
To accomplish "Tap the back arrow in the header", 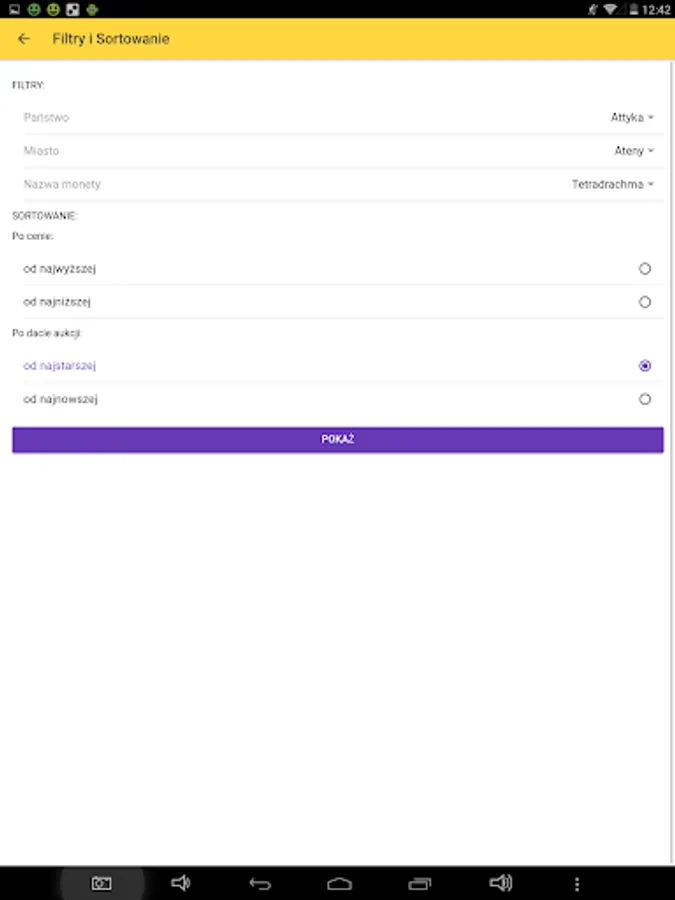I will (25, 39).
